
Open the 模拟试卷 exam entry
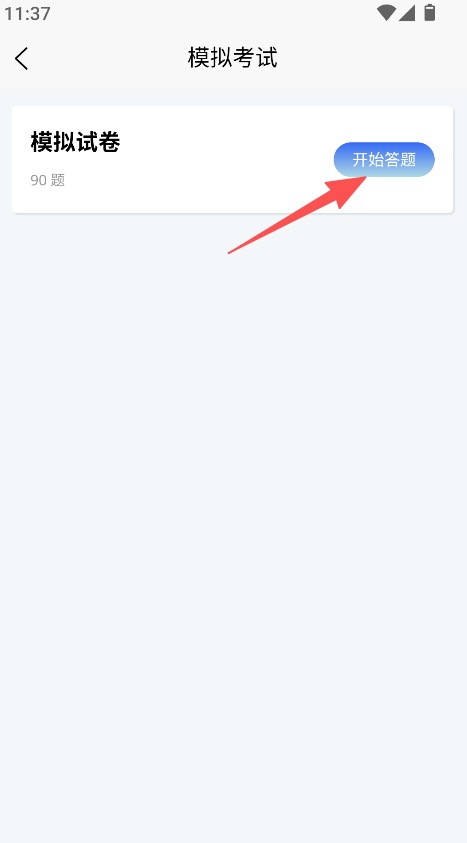tap(232, 159)
